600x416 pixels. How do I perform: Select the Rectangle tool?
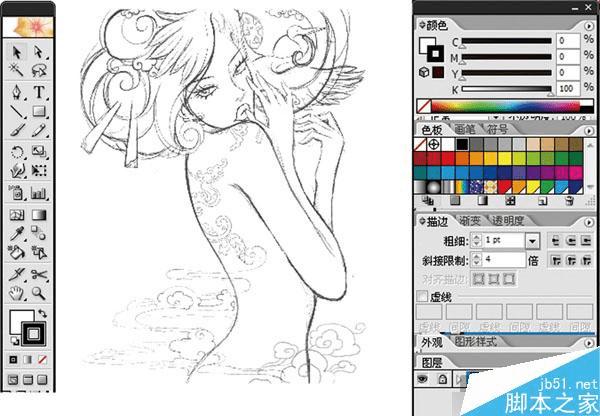pyautogui.click(x=39, y=111)
